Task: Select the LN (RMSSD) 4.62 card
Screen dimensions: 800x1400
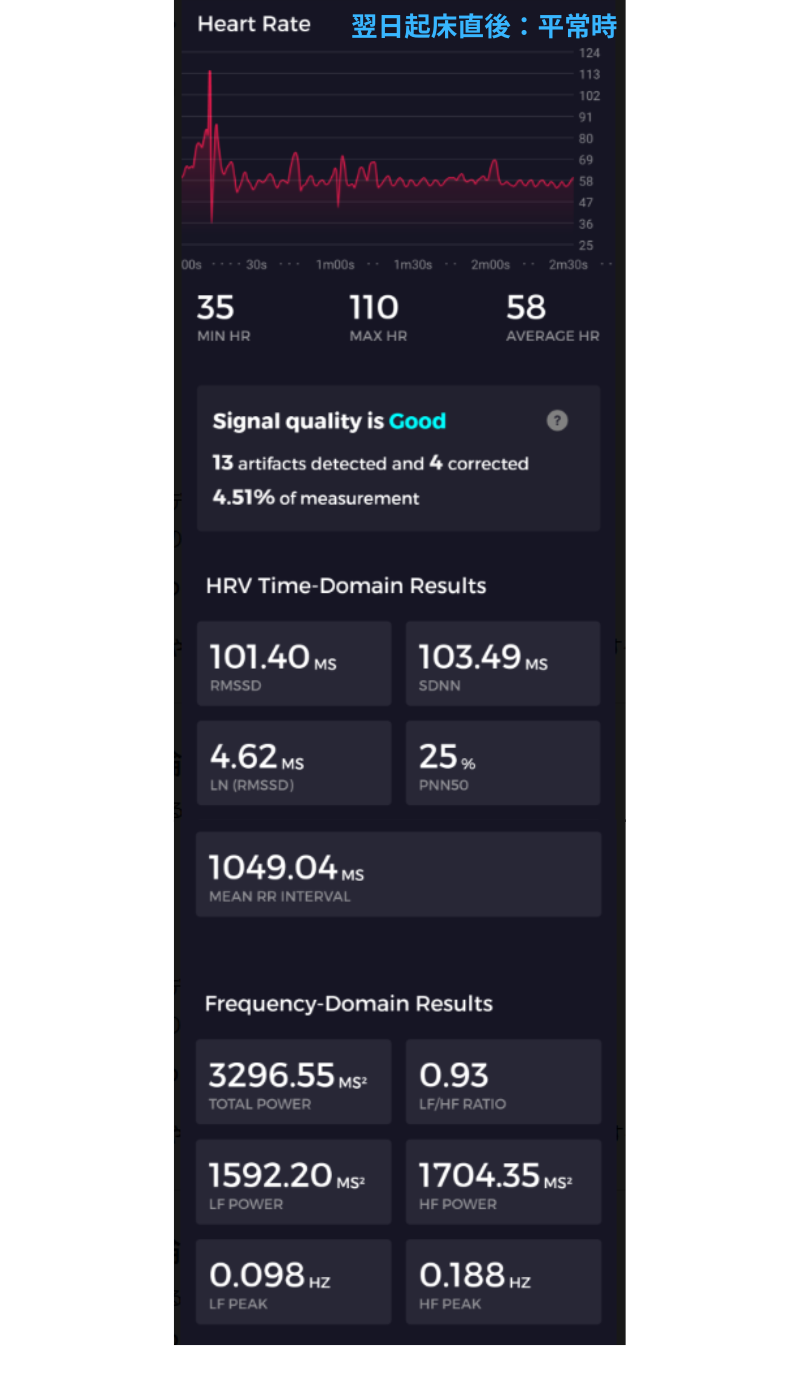Action: tap(293, 763)
